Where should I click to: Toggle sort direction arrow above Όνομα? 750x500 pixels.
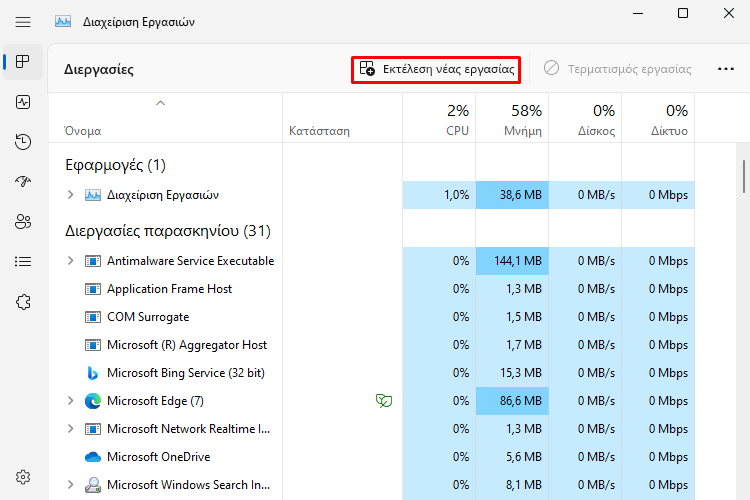pyautogui.click(x=160, y=103)
